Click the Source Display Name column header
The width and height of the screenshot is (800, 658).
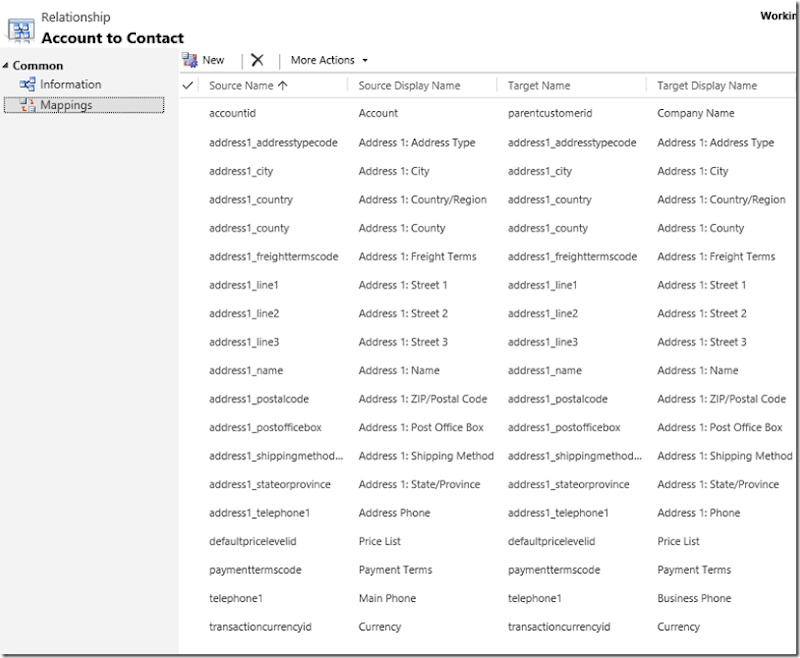409,86
